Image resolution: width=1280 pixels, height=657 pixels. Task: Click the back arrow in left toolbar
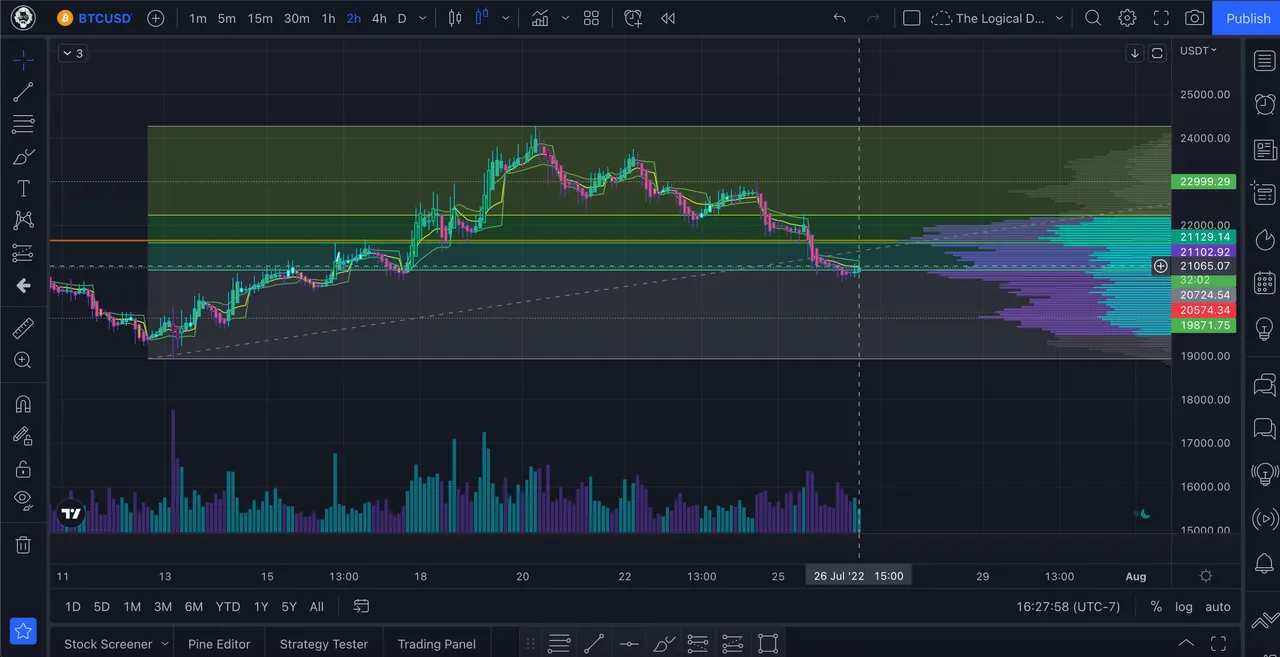click(x=23, y=286)
